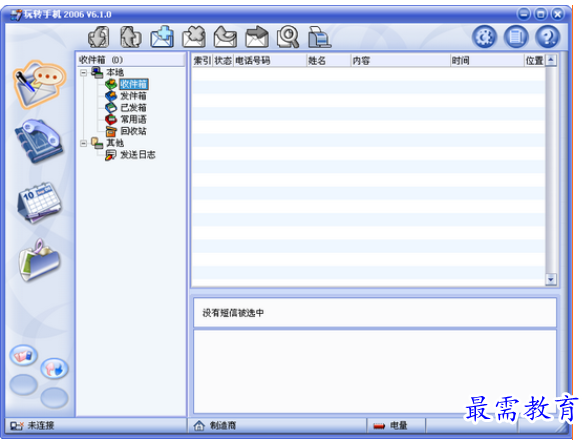
Task: Sort by 位置 column header
Action: pos(534,60)
